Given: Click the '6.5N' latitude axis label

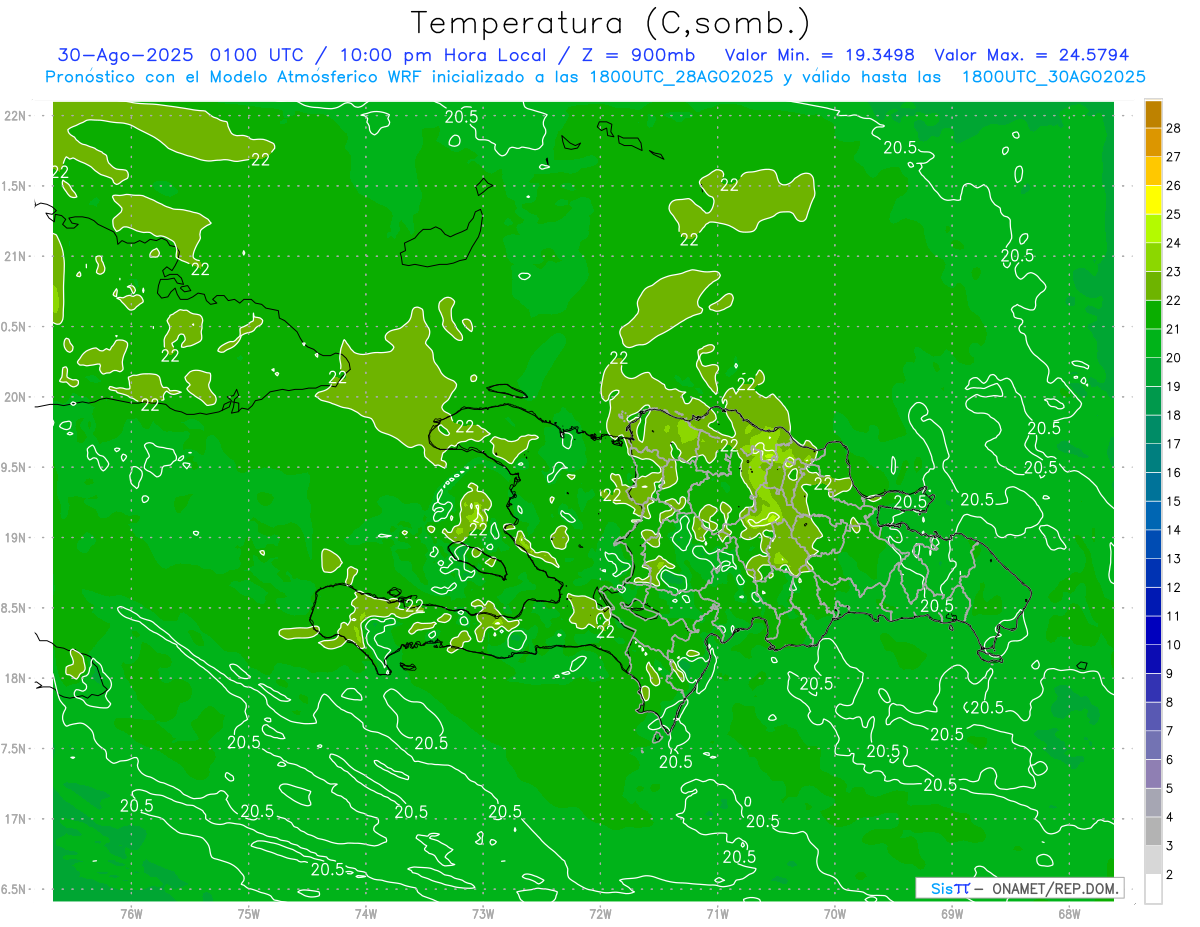Looking at the screenshot, I should click(x=14, y=889).
